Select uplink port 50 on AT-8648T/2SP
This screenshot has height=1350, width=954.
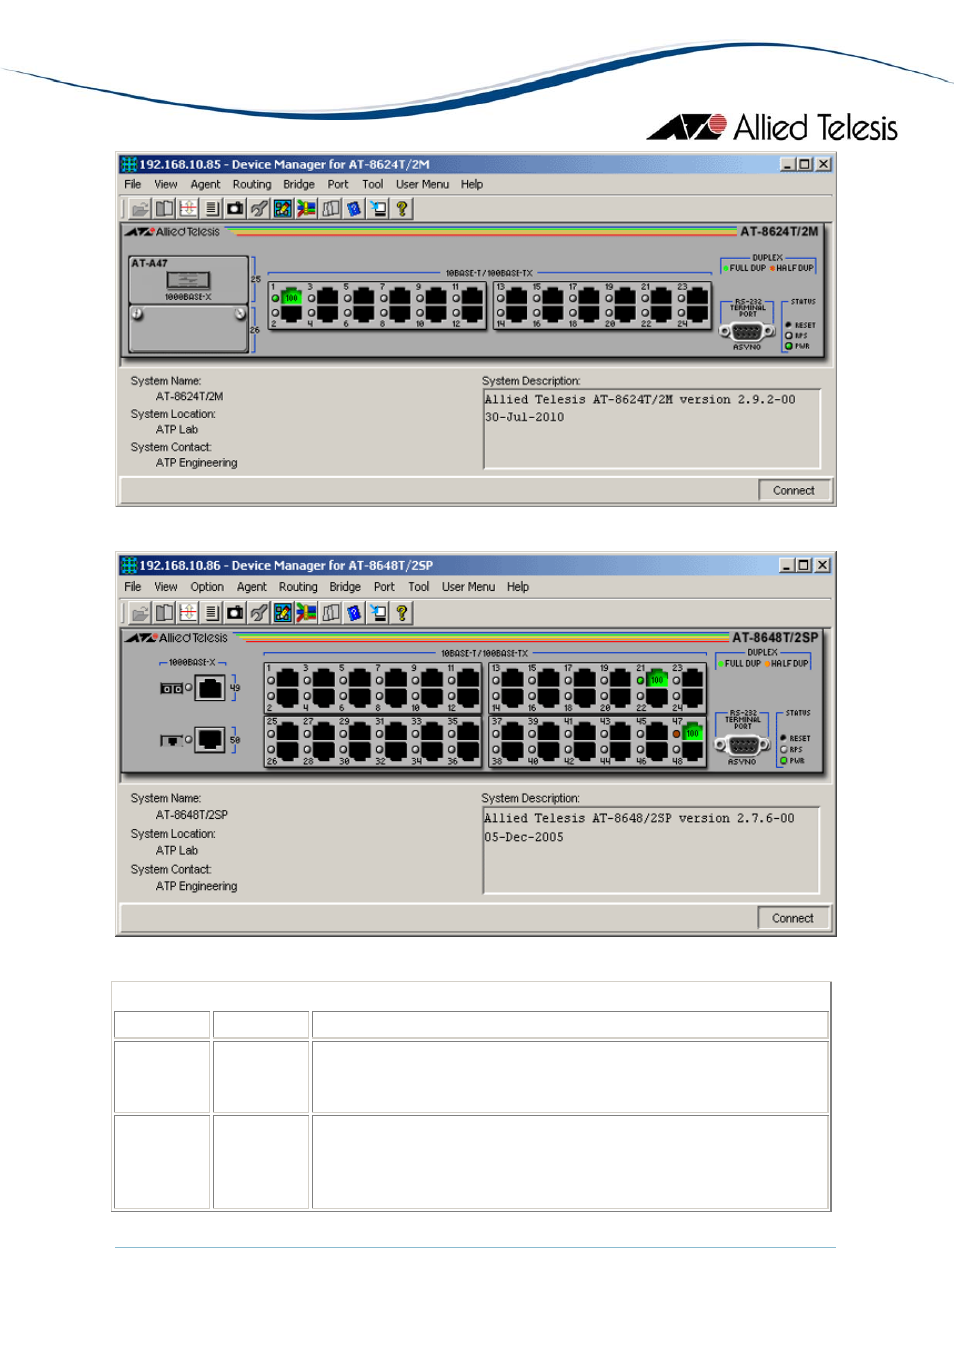coord(210,739)
